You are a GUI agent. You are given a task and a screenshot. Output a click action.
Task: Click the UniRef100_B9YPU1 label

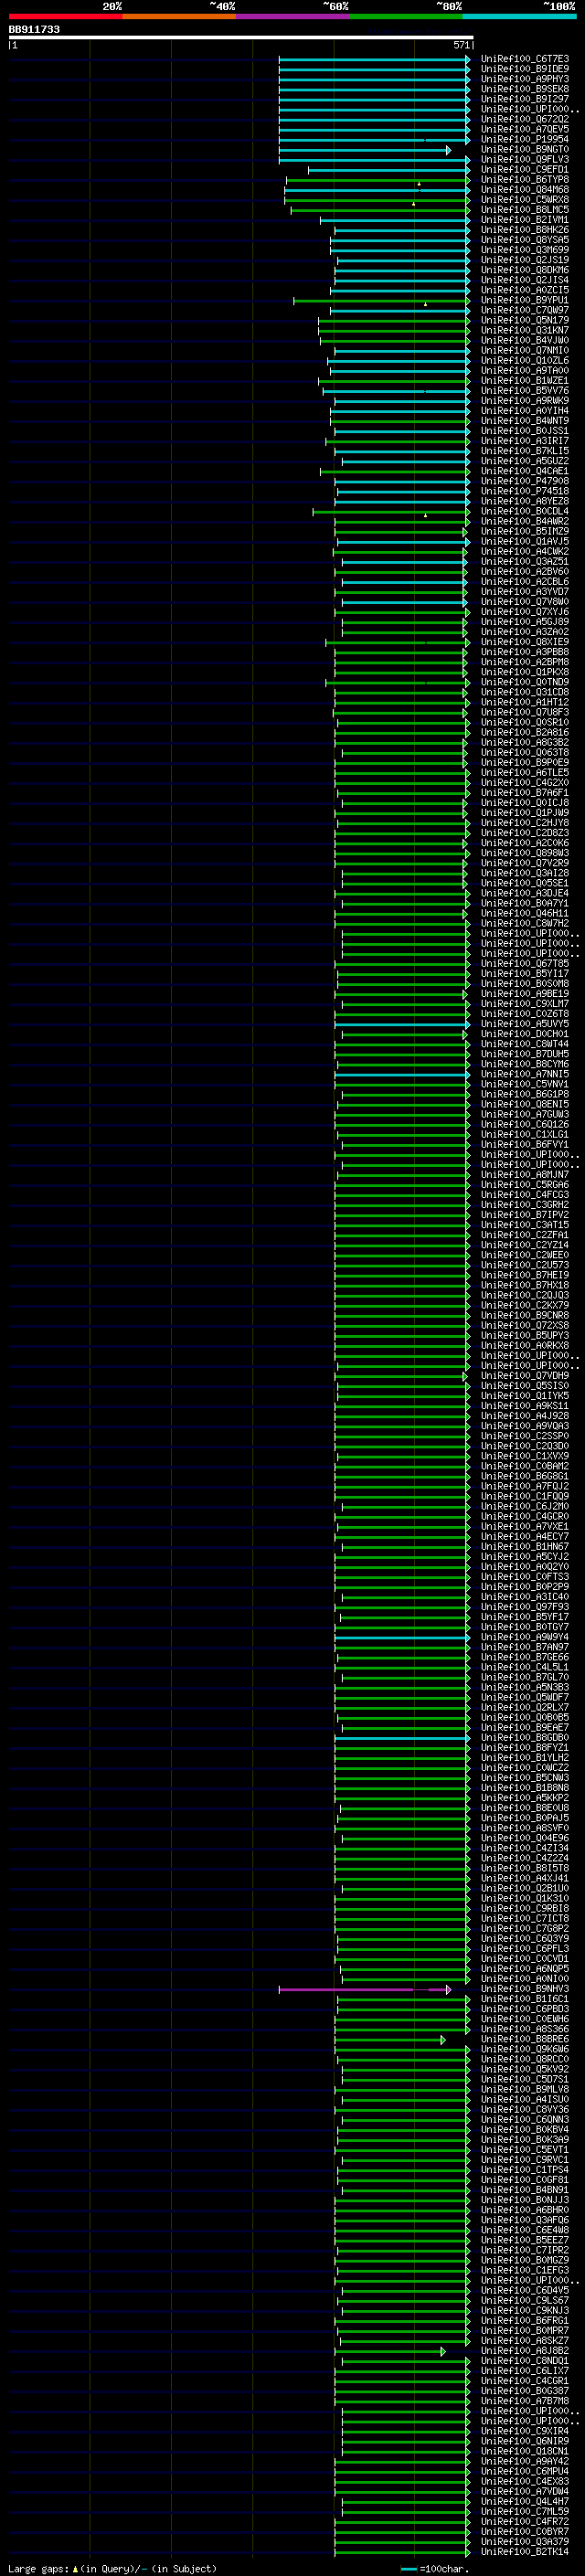525,300
